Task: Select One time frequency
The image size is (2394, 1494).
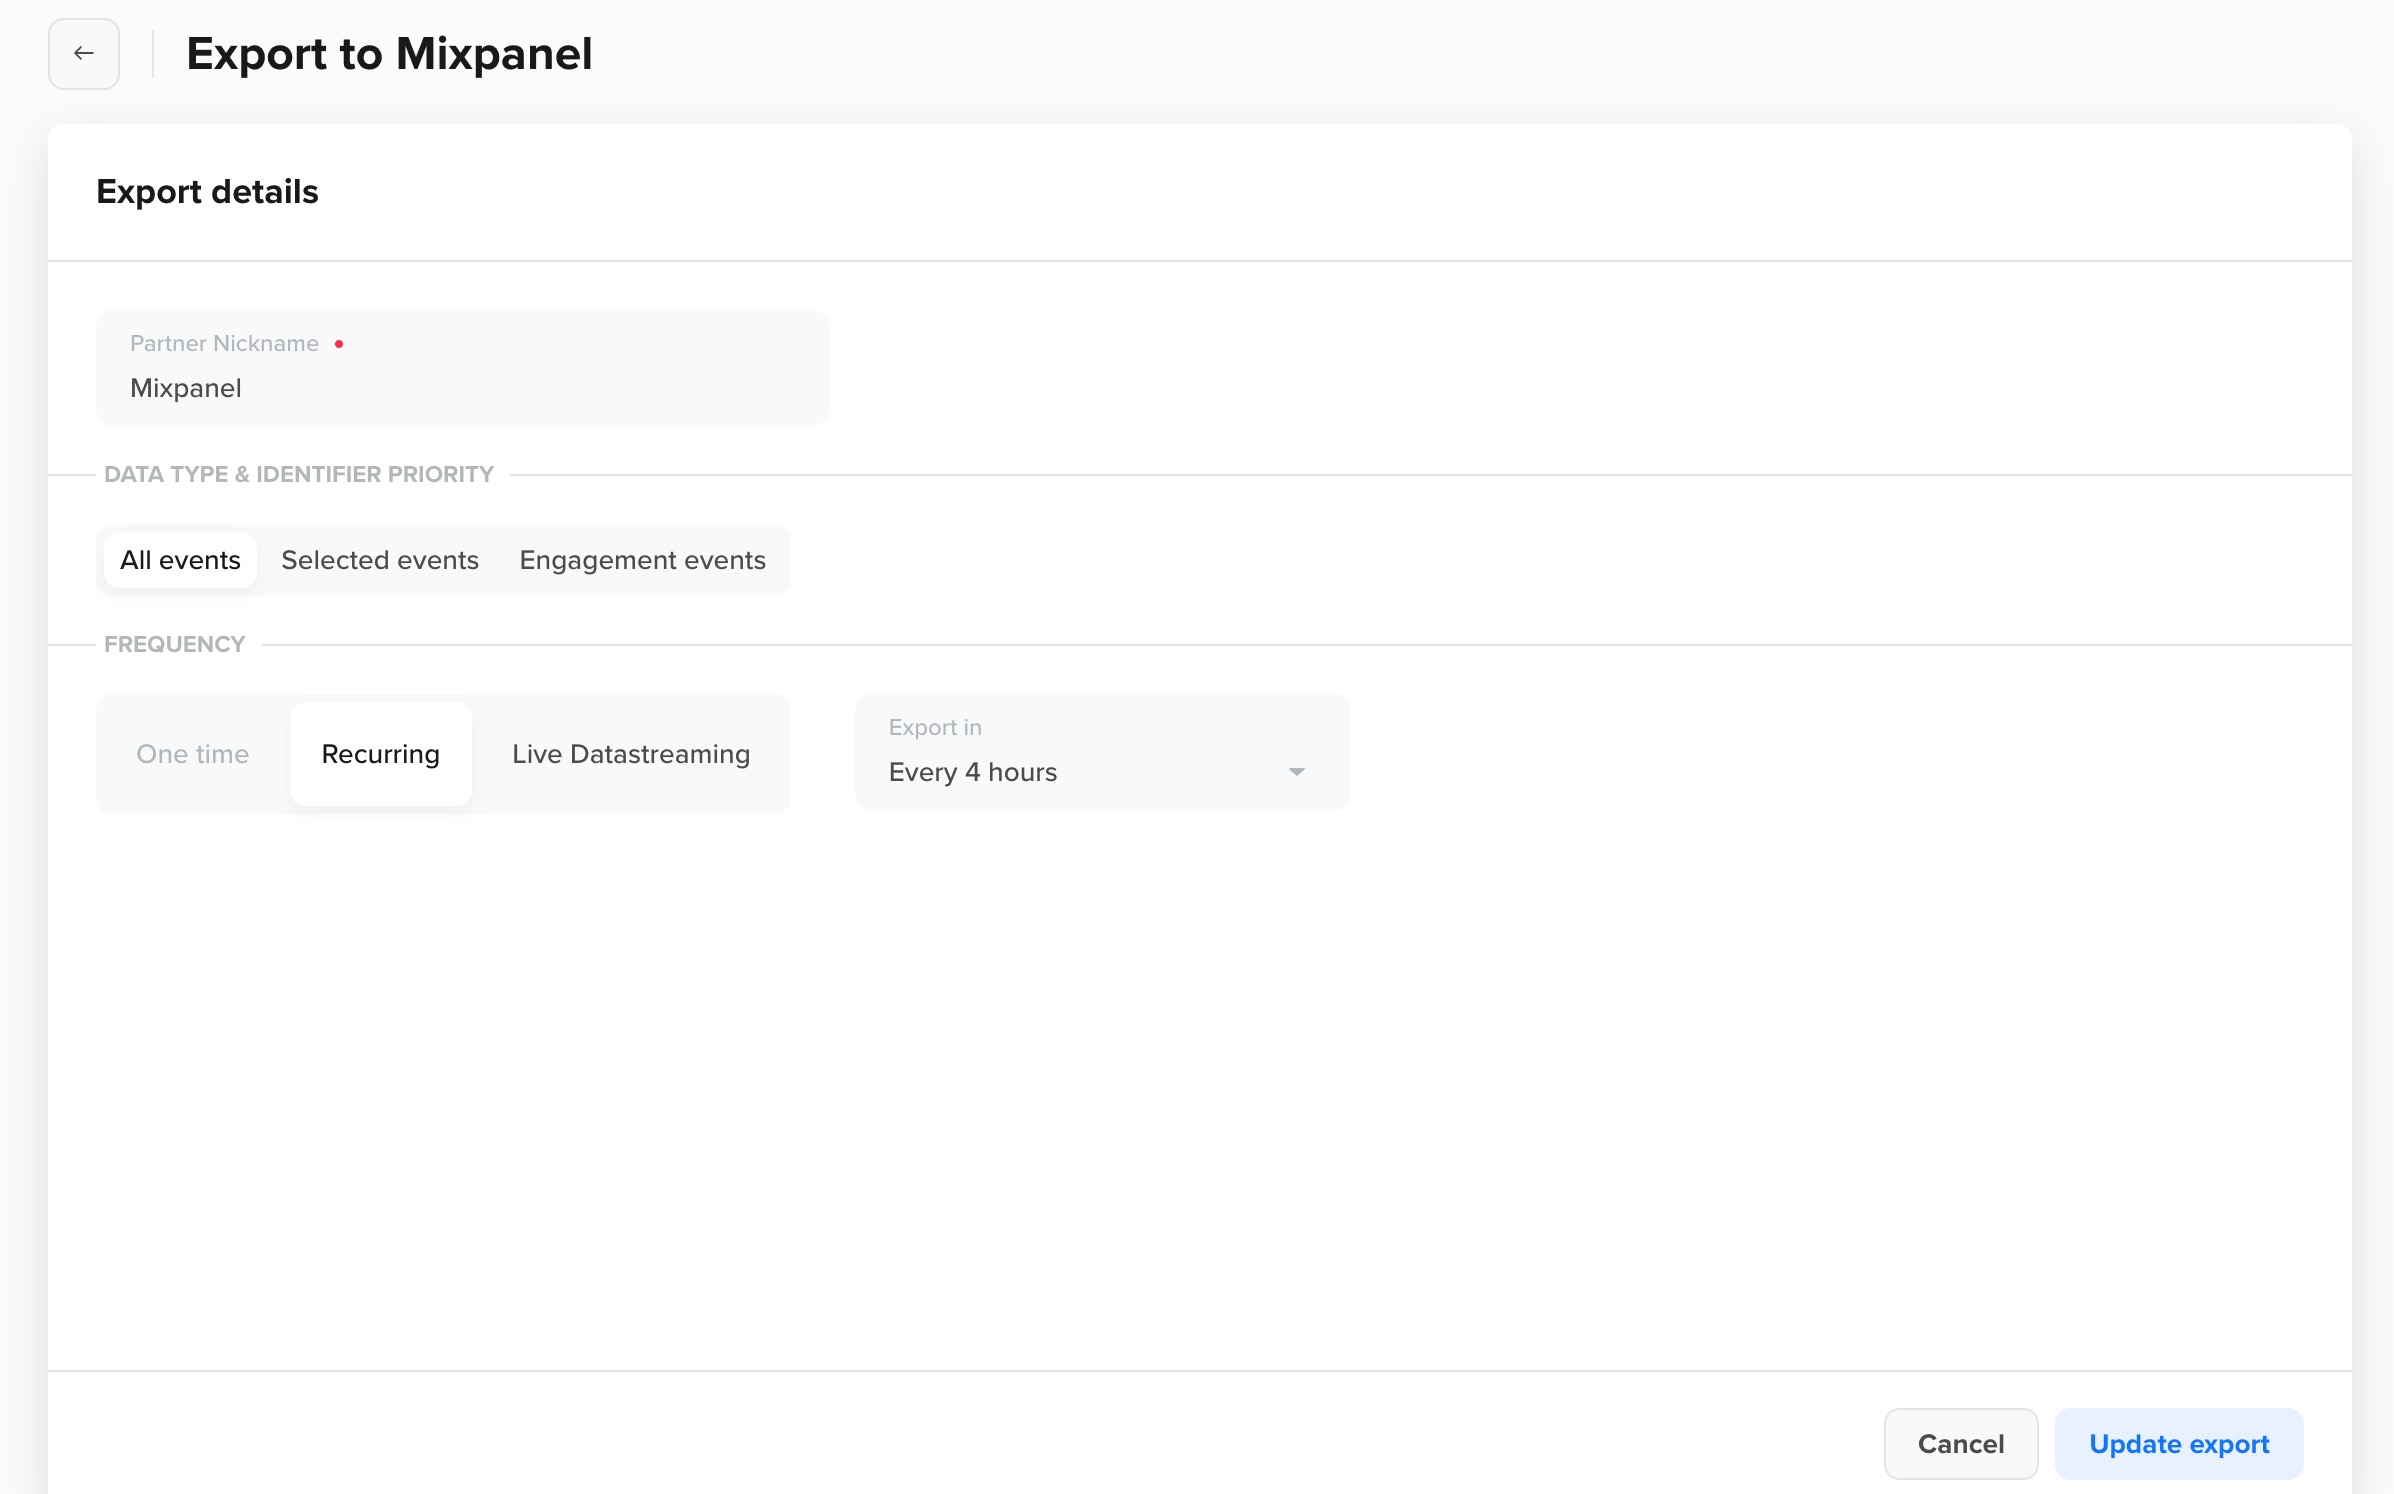Action: [x=193, y=754]
